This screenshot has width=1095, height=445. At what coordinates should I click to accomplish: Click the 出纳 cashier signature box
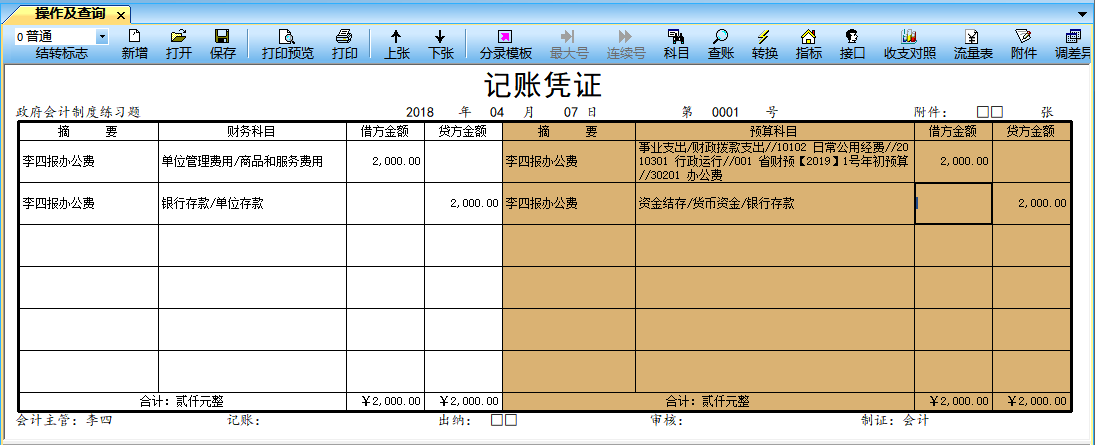504,420
